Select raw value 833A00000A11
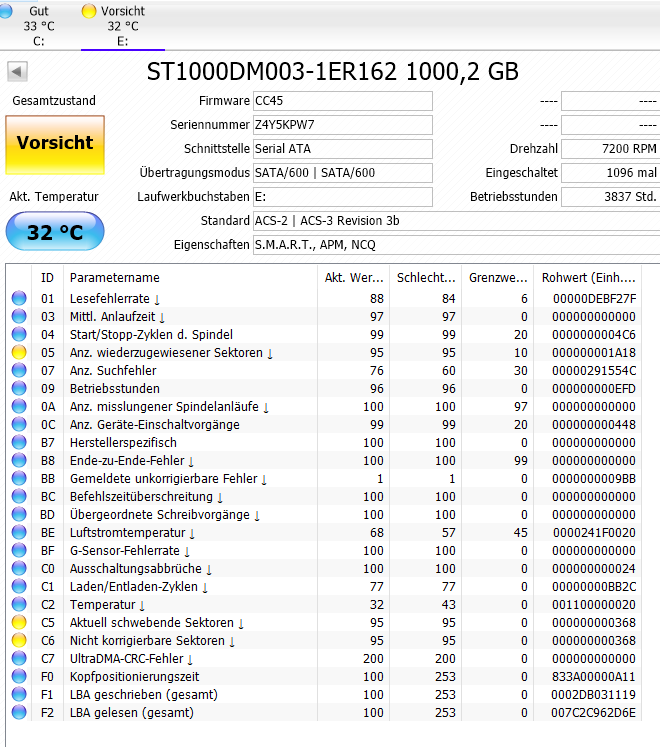This screenshot has width=660, height=747. point(594,676)
